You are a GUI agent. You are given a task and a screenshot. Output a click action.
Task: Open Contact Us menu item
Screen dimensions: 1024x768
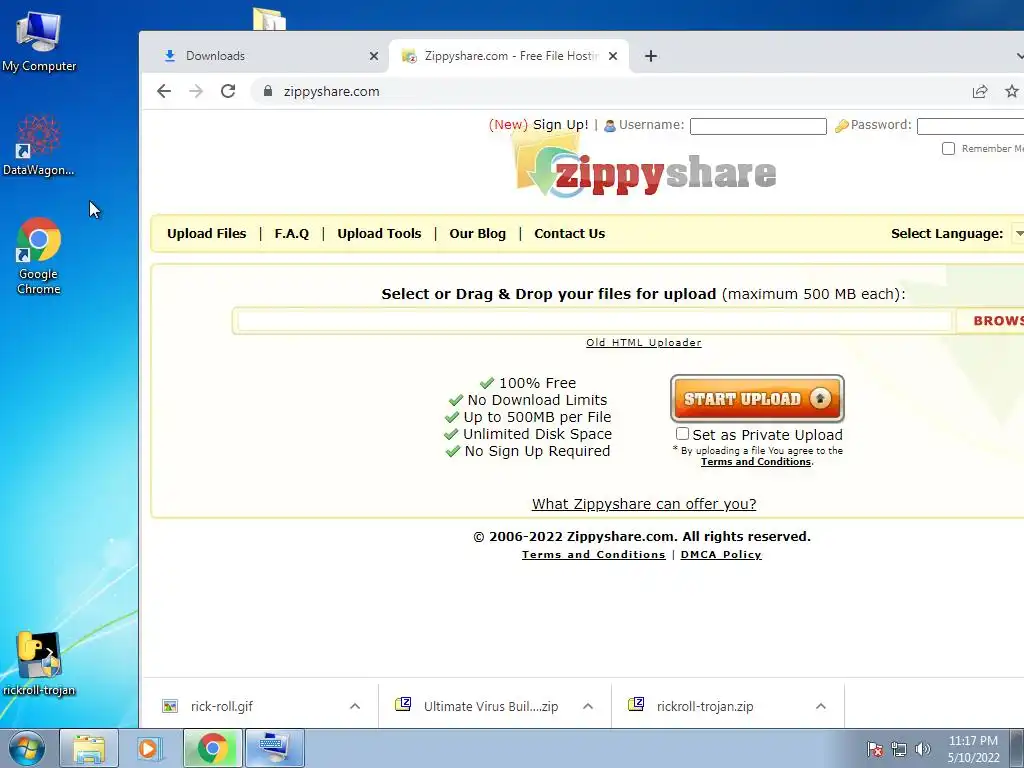pyautogui.click(x=569, y=233)
